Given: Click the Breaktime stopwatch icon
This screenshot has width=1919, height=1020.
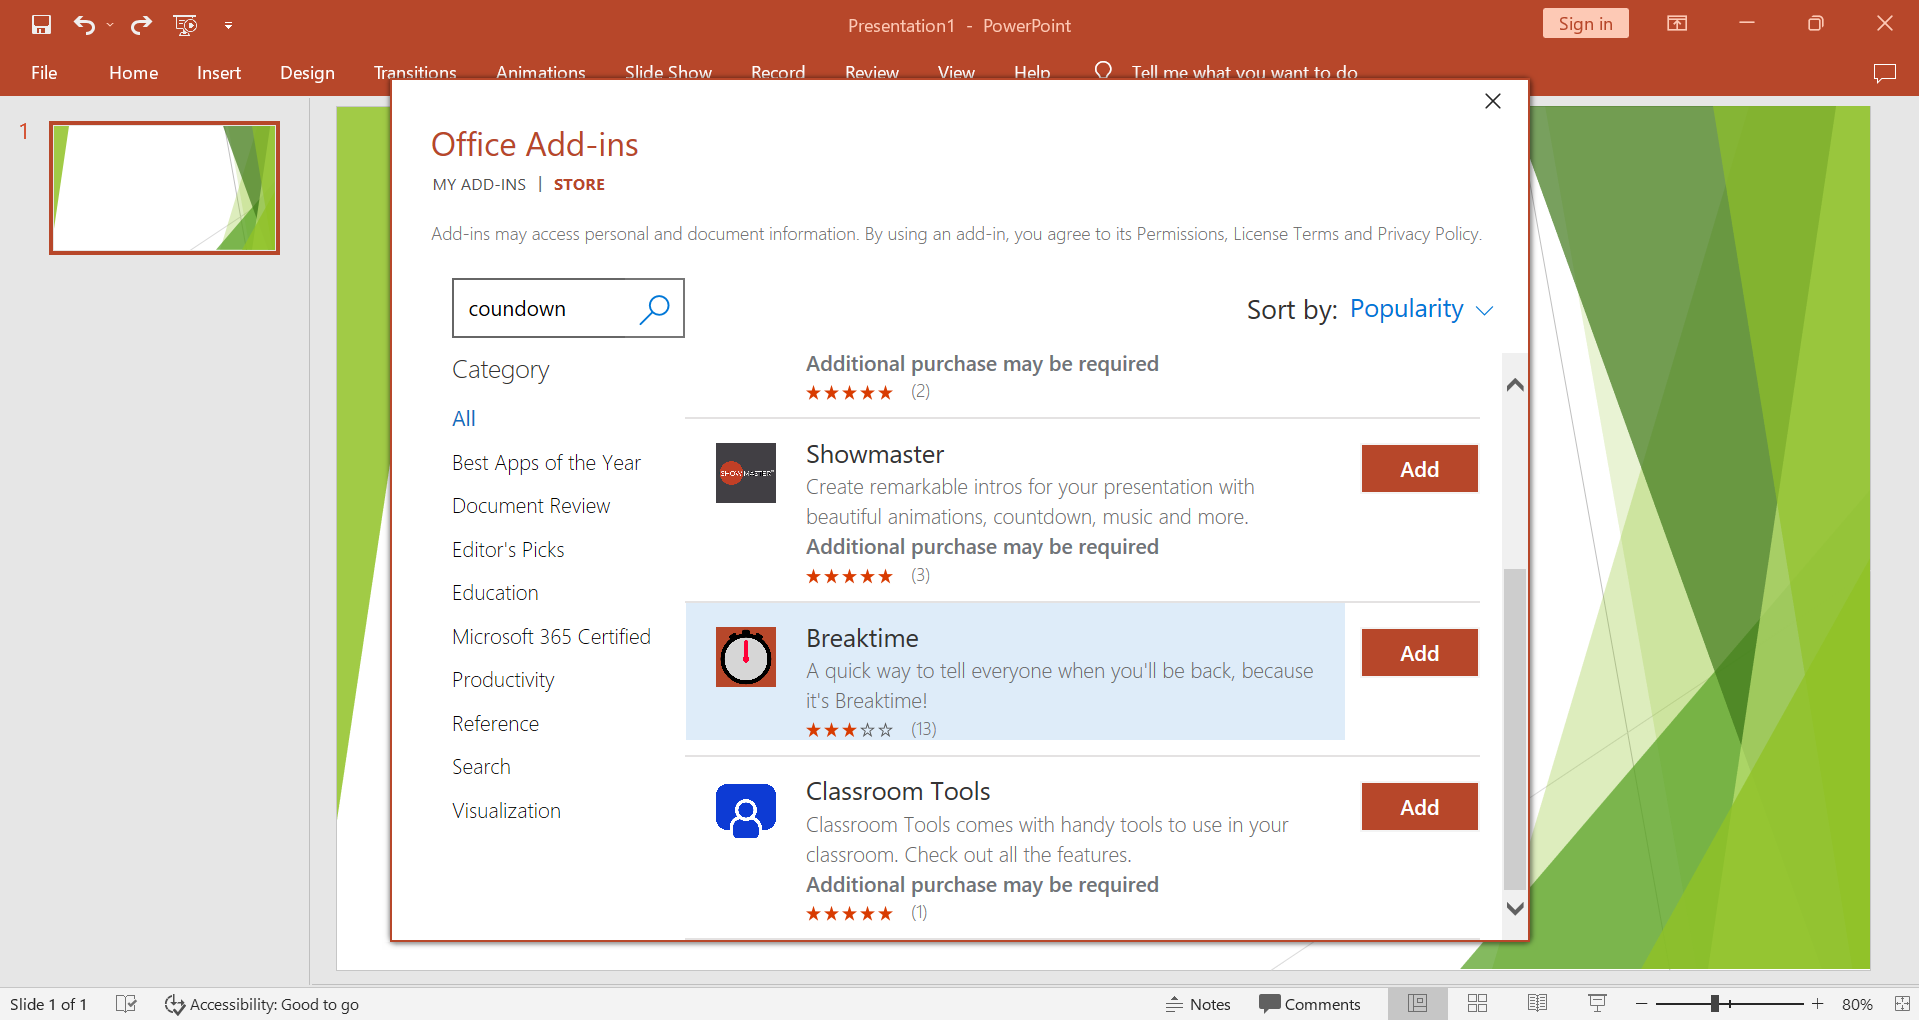Looking at the screenshot, I should pos(746,657).
